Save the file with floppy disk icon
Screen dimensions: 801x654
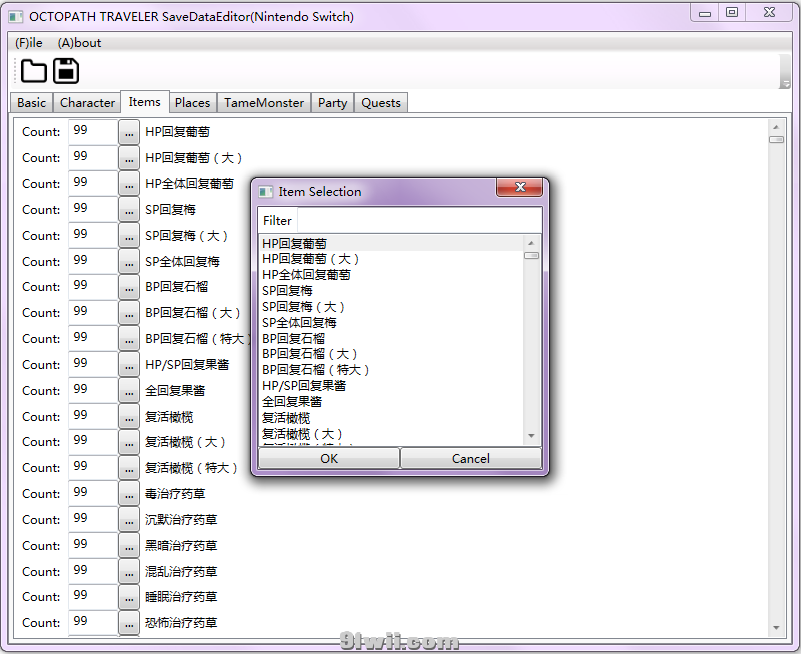(66, 71)
